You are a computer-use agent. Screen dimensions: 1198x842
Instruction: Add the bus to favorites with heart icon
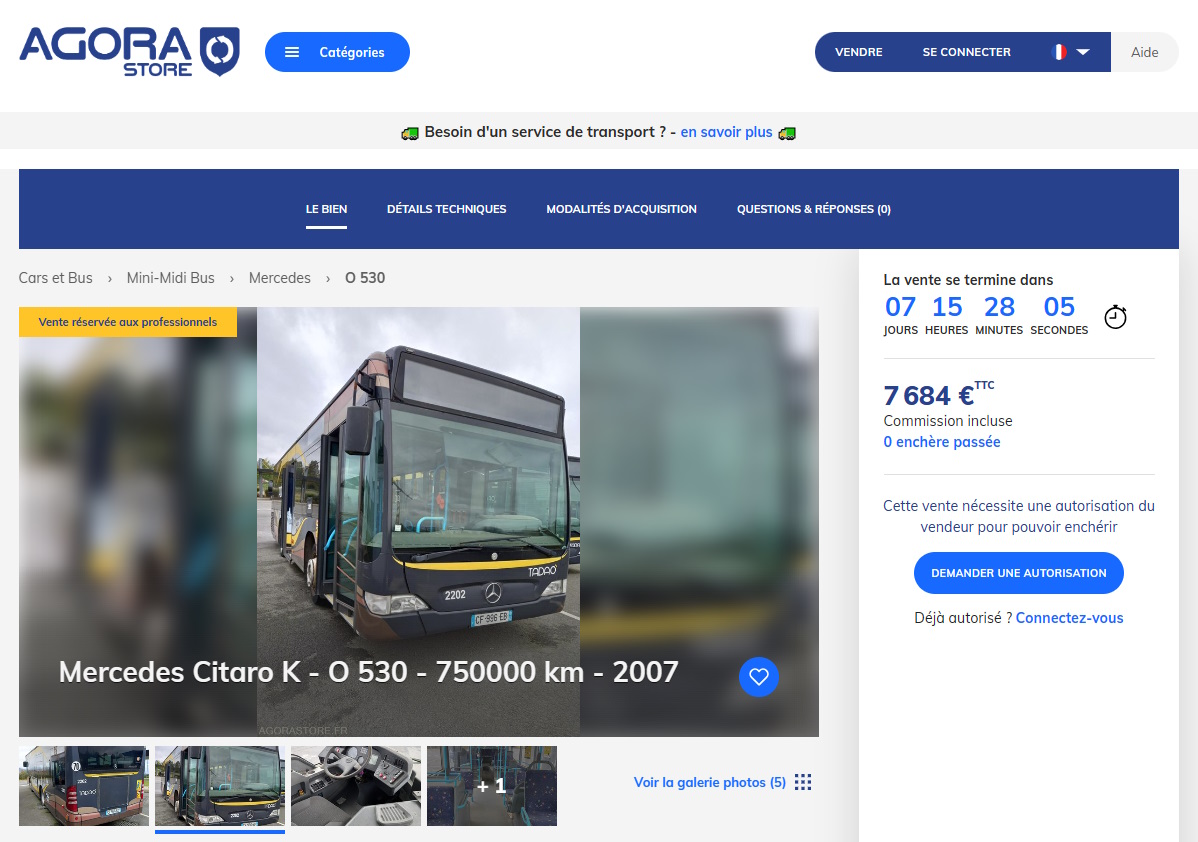(759, 676)
